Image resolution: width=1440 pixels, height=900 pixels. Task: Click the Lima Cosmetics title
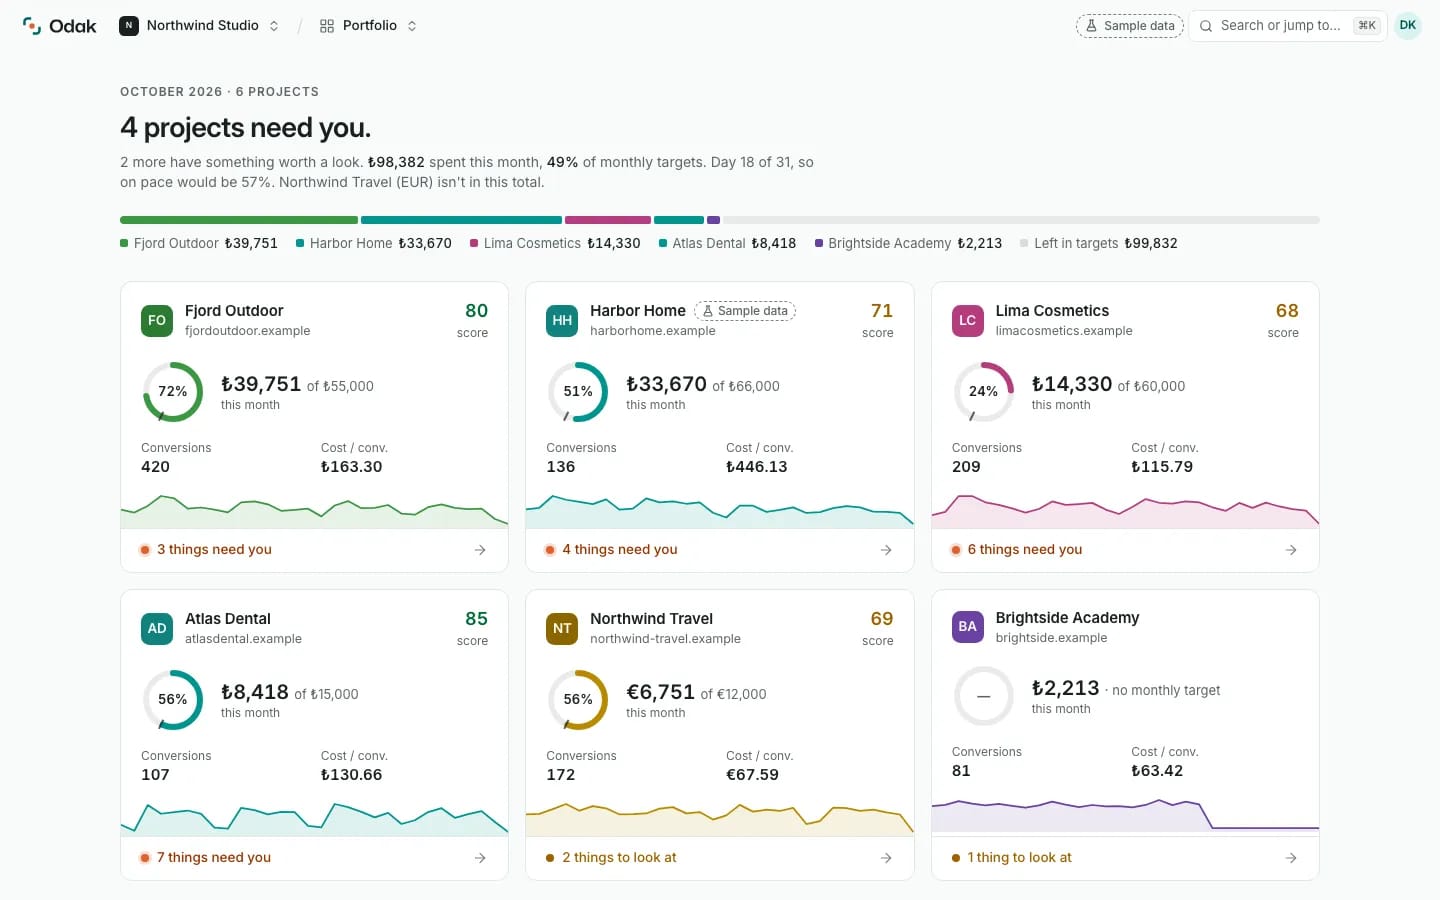coord(1052,311)
